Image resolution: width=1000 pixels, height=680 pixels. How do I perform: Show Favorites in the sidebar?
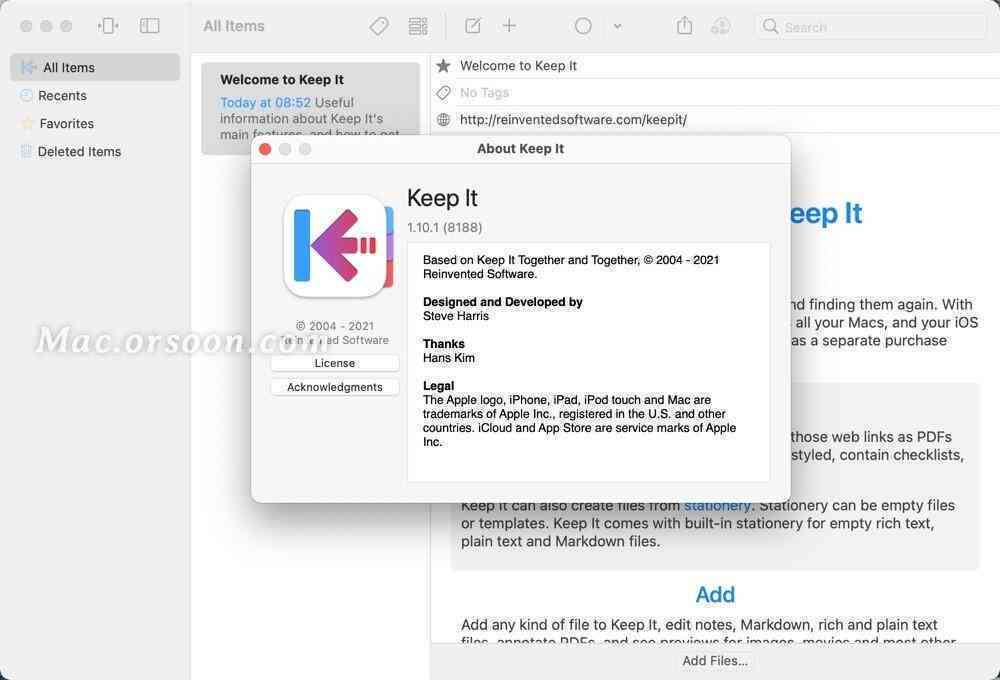pos(95,124)
